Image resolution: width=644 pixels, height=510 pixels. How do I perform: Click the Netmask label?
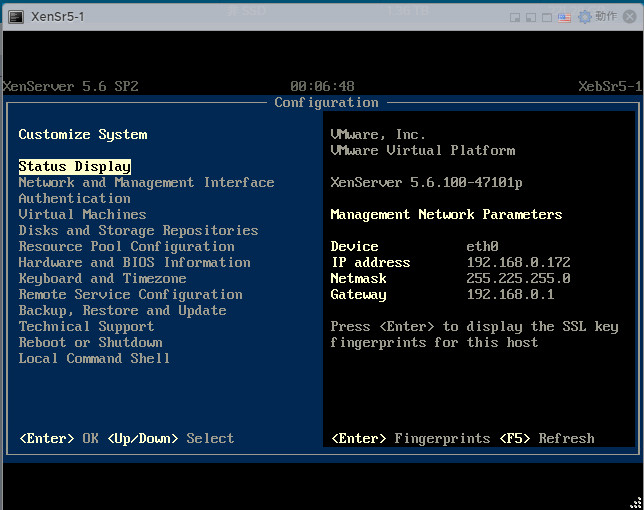point(359,278)
